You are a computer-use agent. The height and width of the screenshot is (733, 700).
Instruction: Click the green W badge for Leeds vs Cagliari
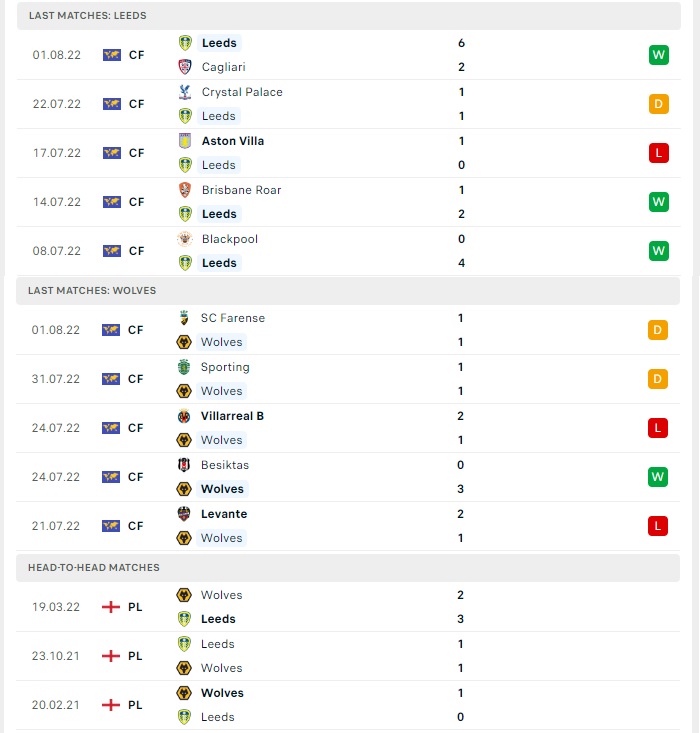coord(658,55)
